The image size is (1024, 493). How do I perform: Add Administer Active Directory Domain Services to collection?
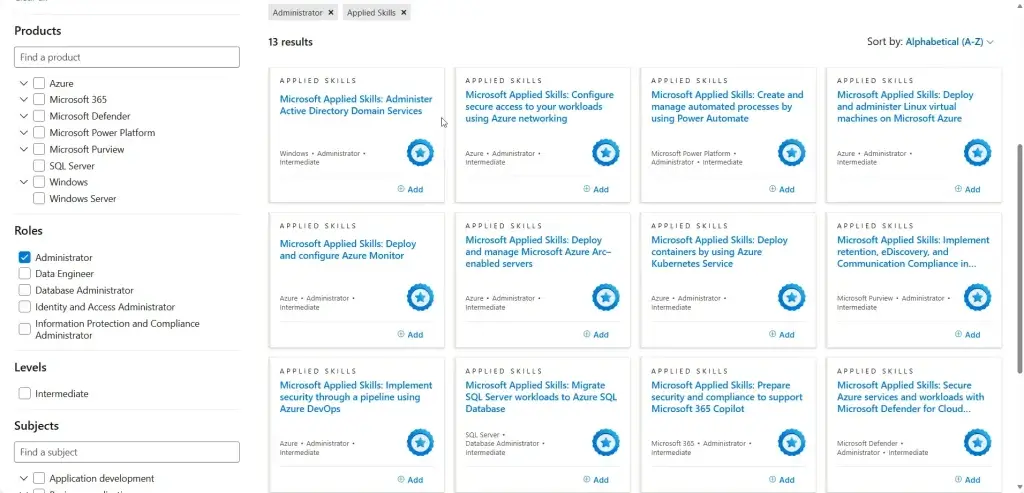[410, 189]
